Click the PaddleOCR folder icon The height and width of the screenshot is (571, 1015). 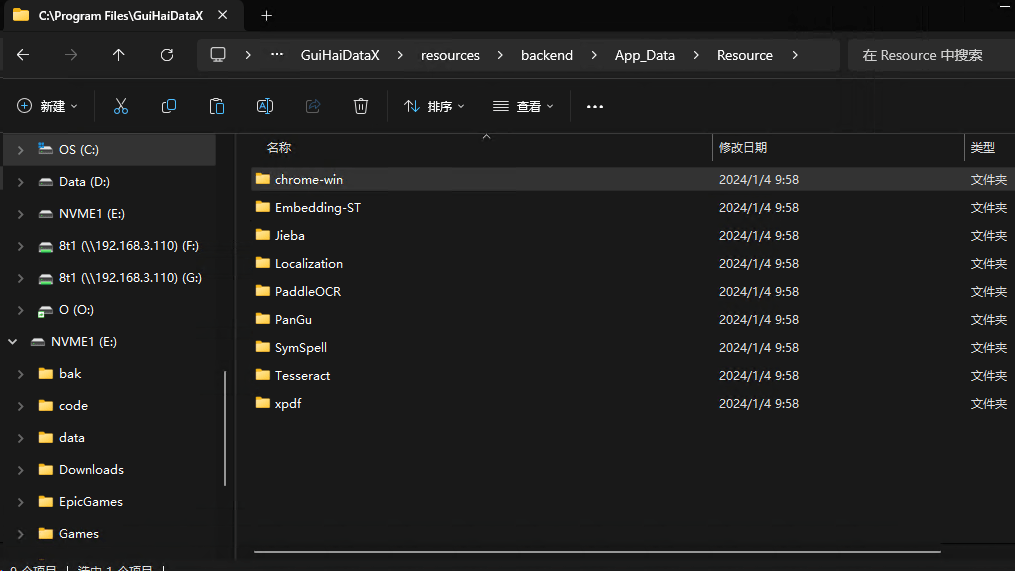pyautogui.click(x=262, y=291)
